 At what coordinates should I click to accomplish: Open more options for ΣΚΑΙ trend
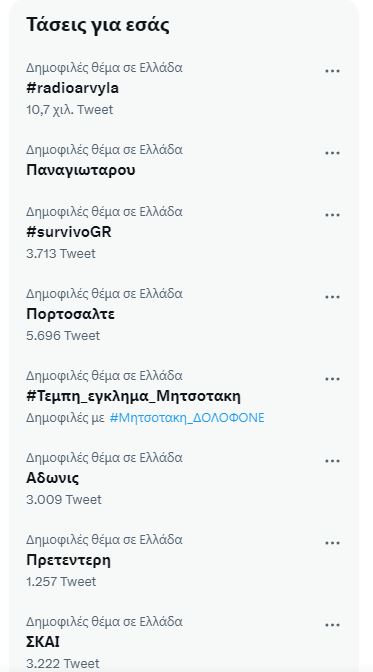point(332,625)
